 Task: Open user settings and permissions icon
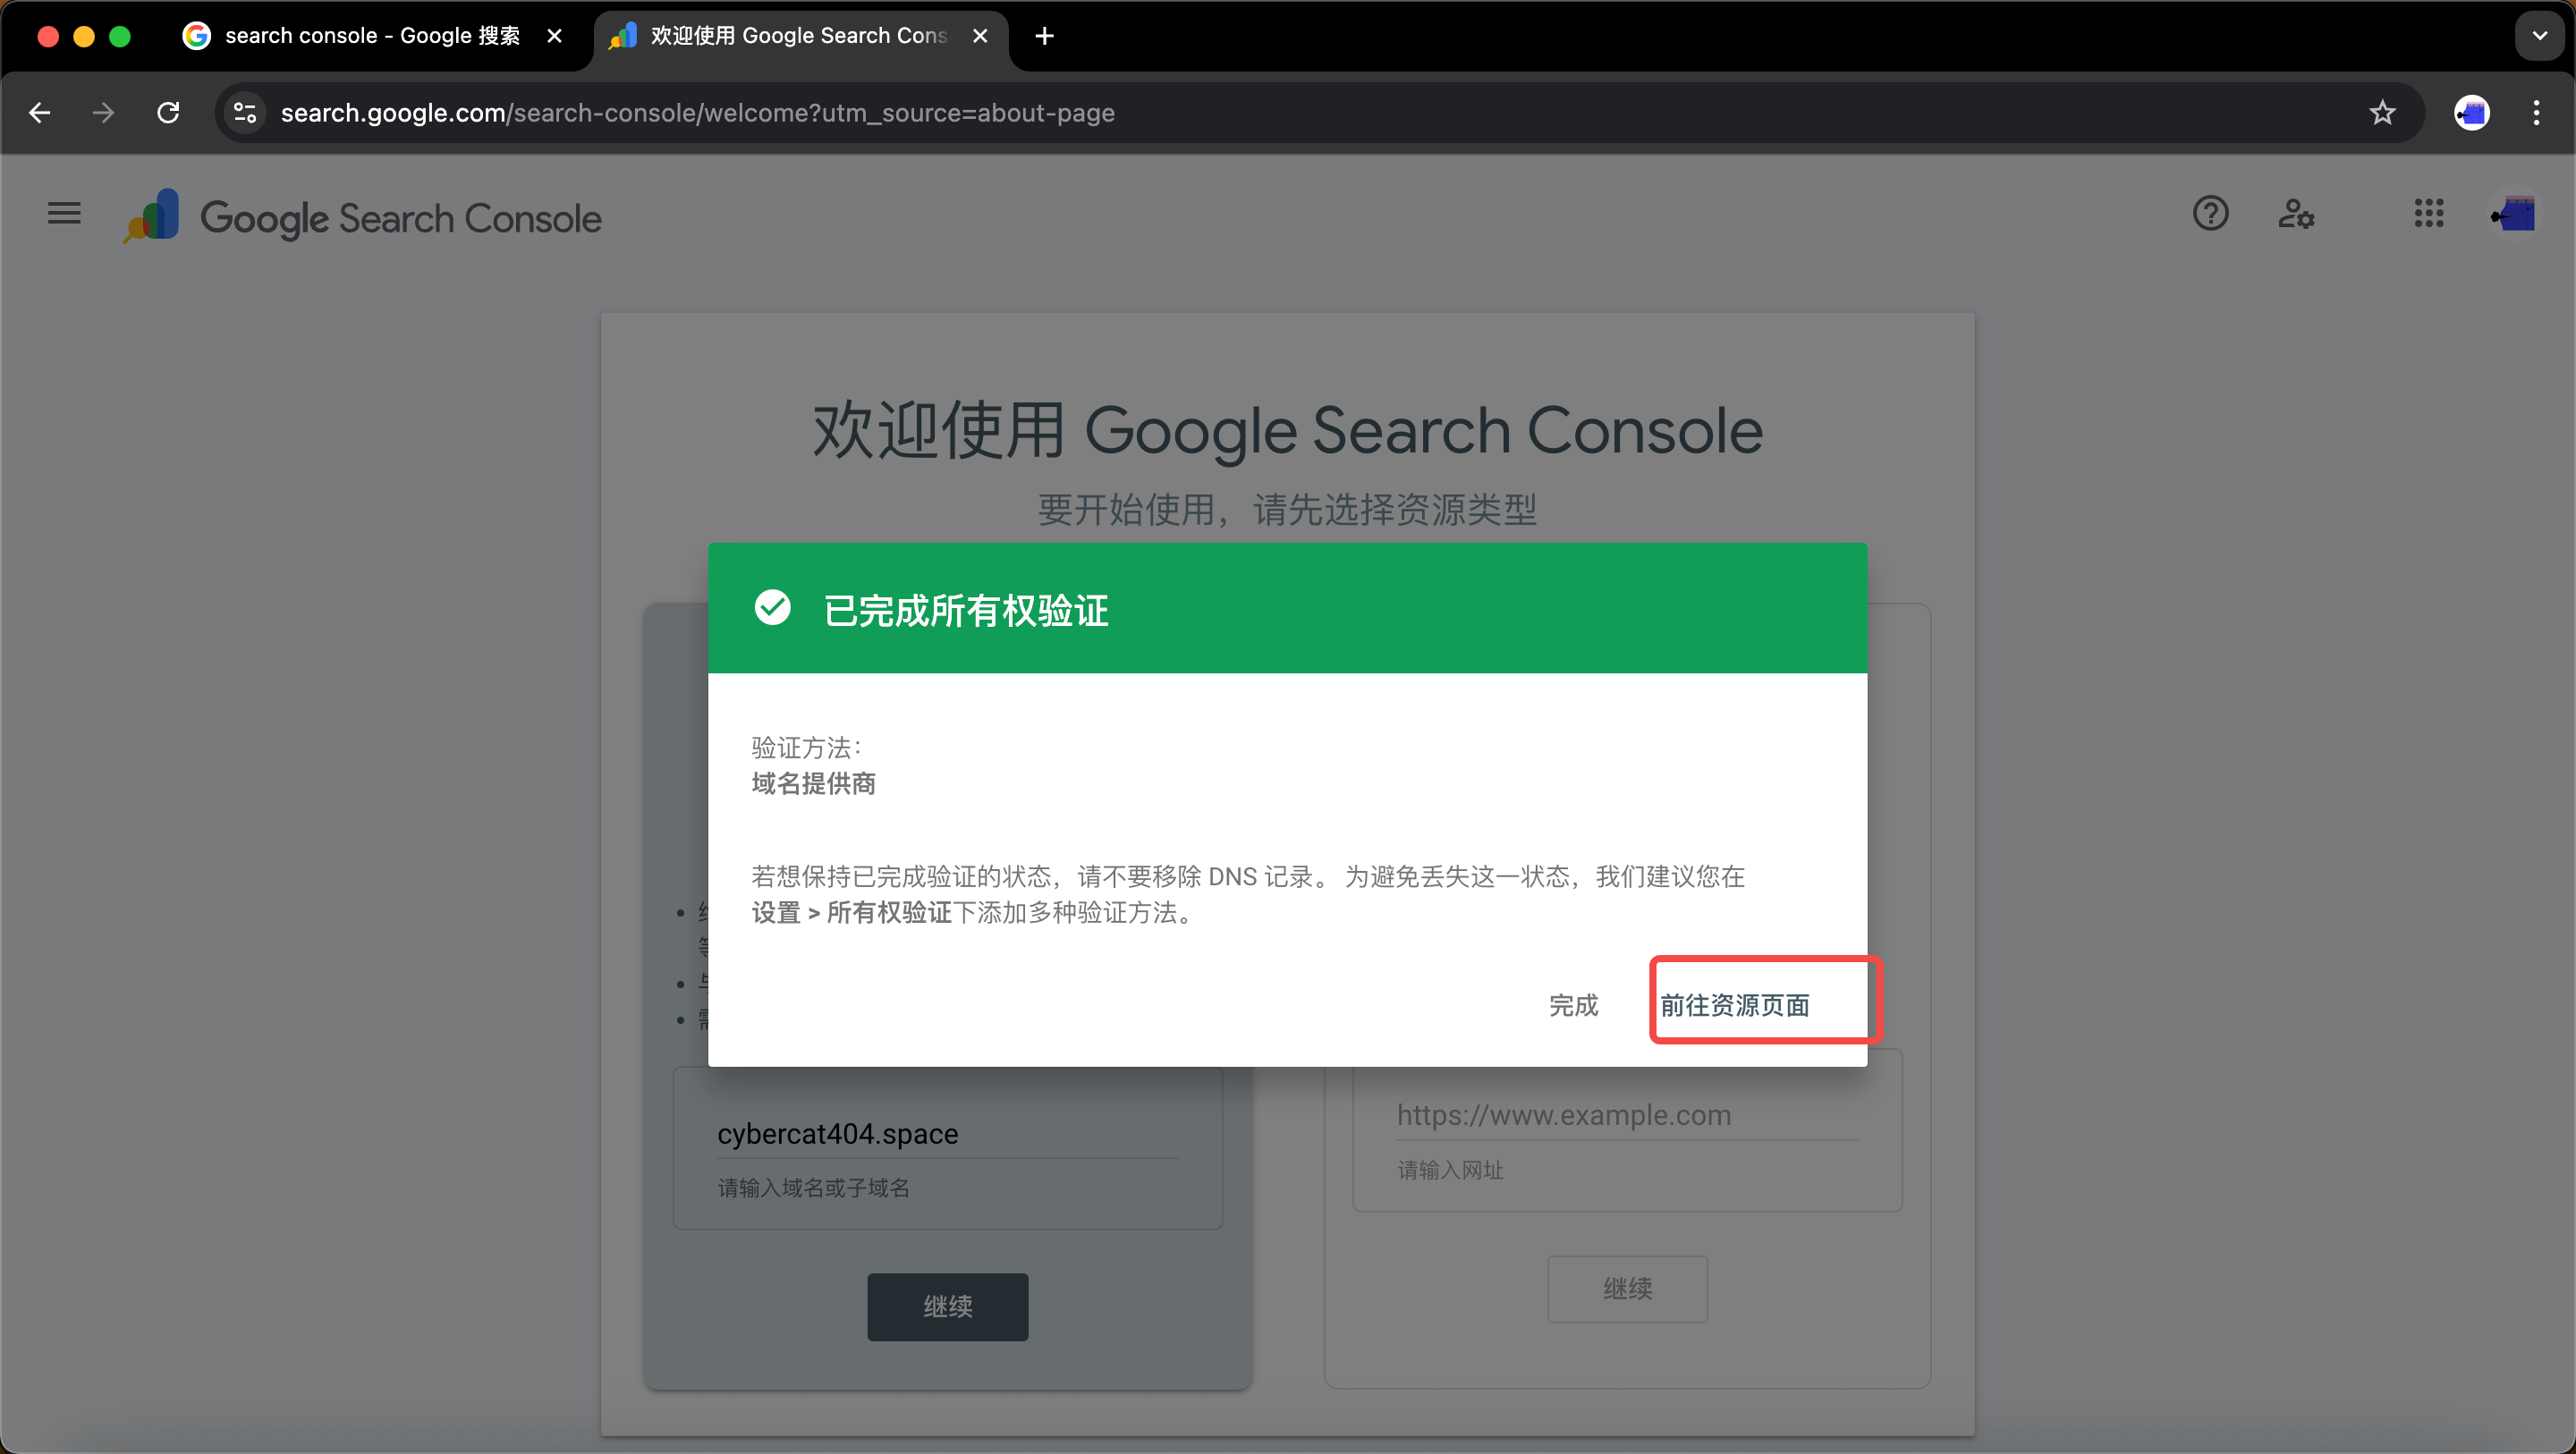click(2296, 214)
